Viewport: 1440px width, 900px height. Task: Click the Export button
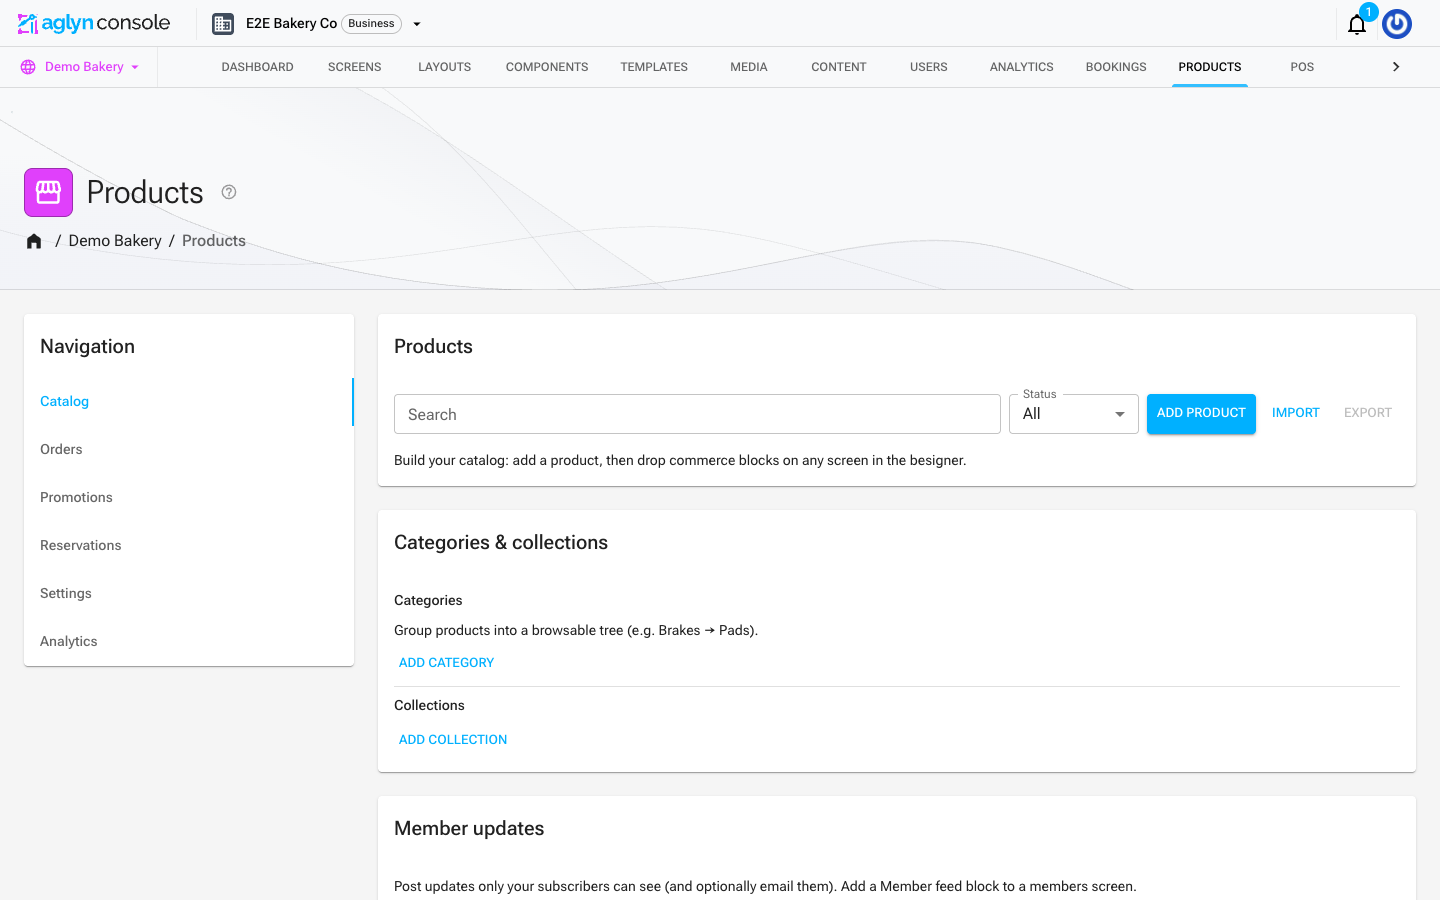tap(1368, 413)
